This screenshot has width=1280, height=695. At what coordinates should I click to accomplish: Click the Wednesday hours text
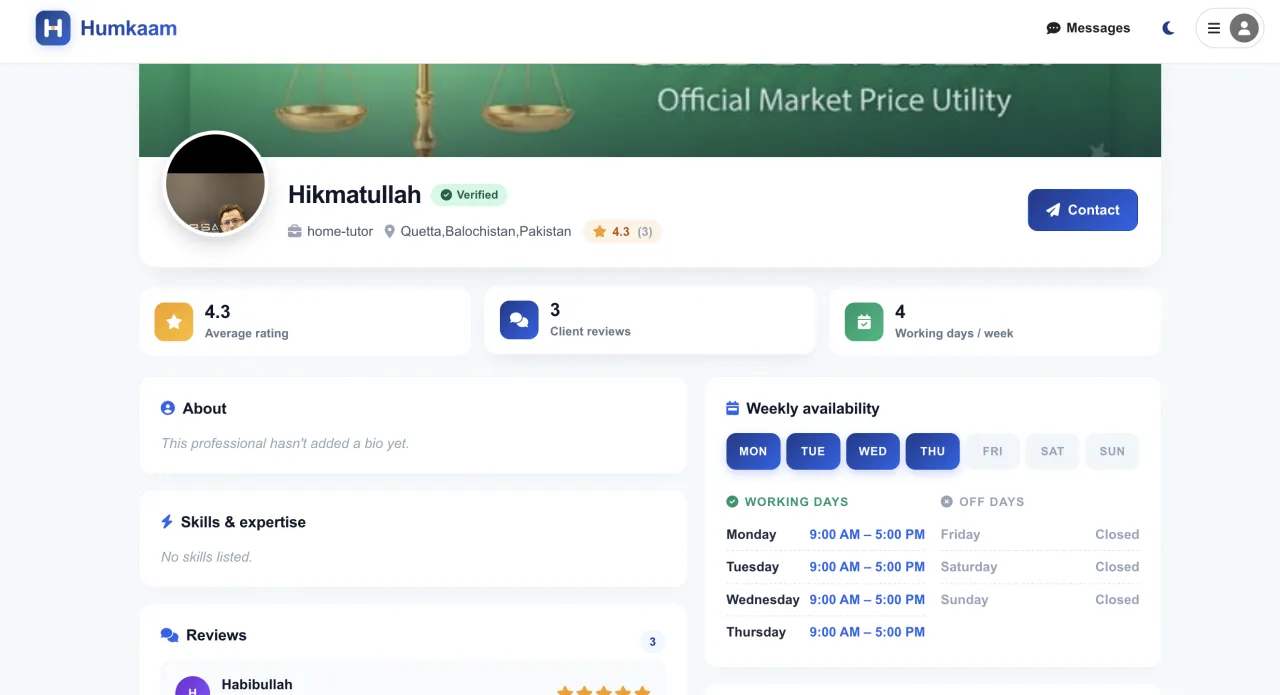pos(867,599)
